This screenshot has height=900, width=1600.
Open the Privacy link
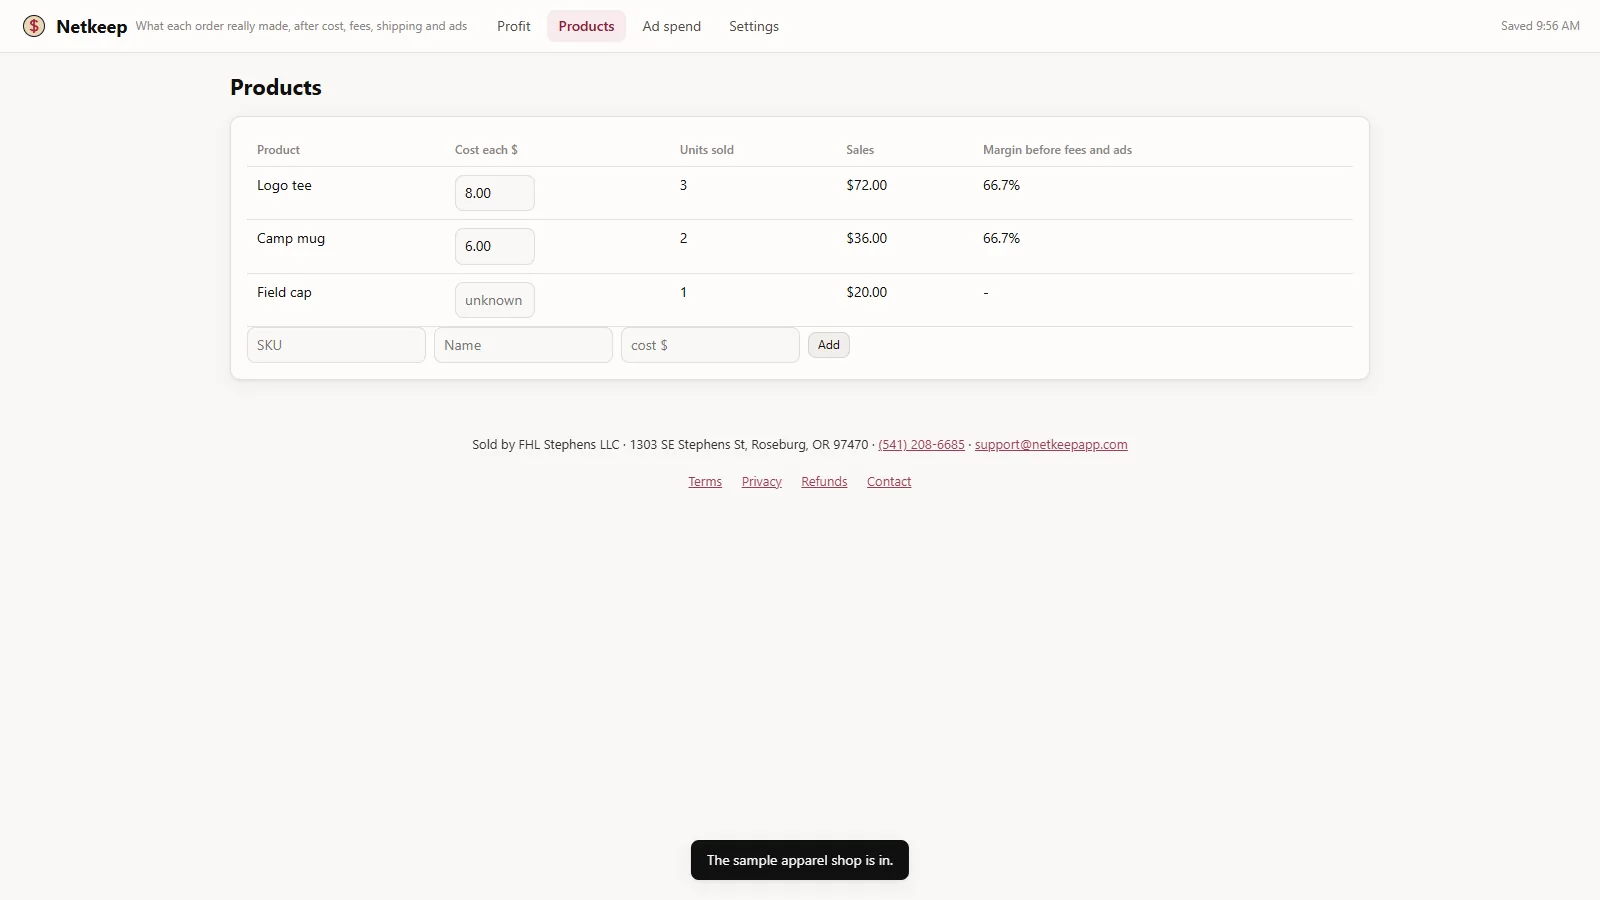[762, 482]
